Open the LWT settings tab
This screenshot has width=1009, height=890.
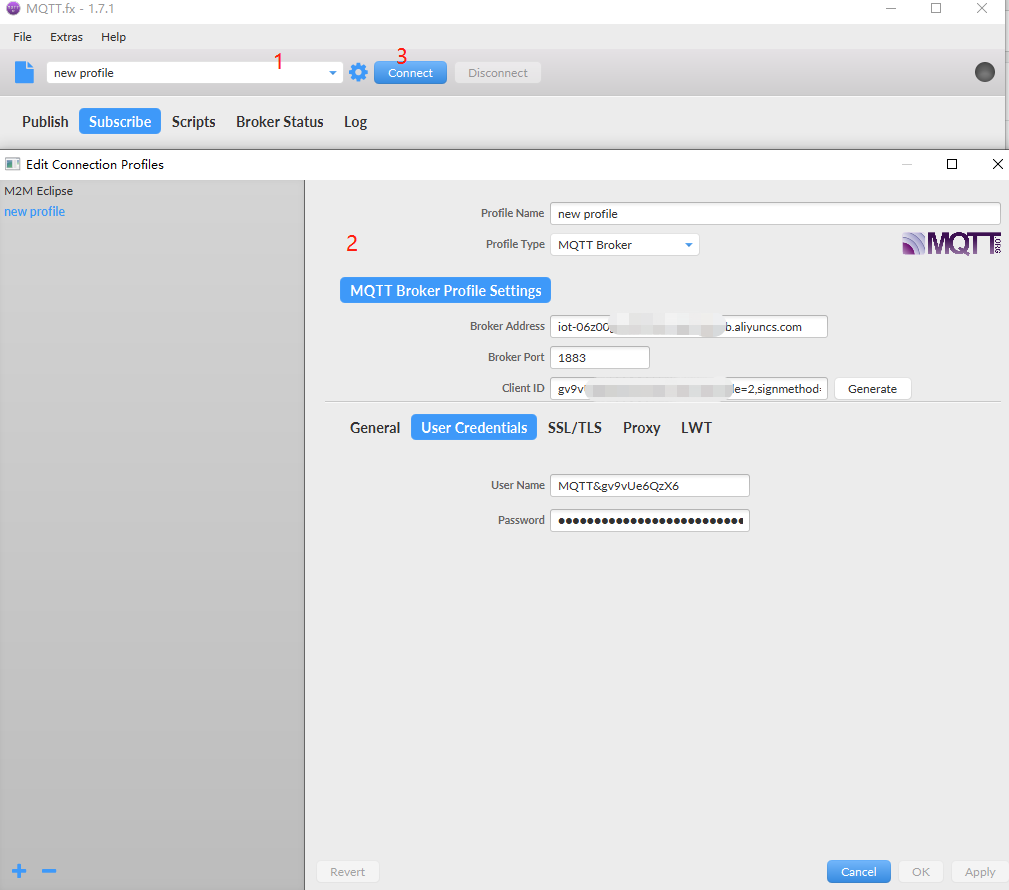[x=696, y=427]
